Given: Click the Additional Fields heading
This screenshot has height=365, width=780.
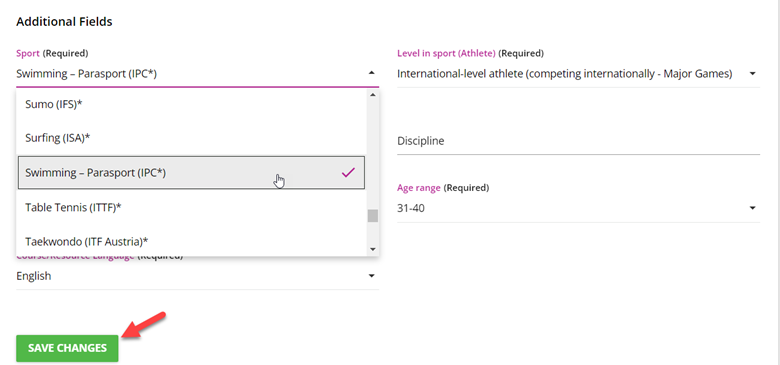Looking at the screenshot, I should coord(64,22).
